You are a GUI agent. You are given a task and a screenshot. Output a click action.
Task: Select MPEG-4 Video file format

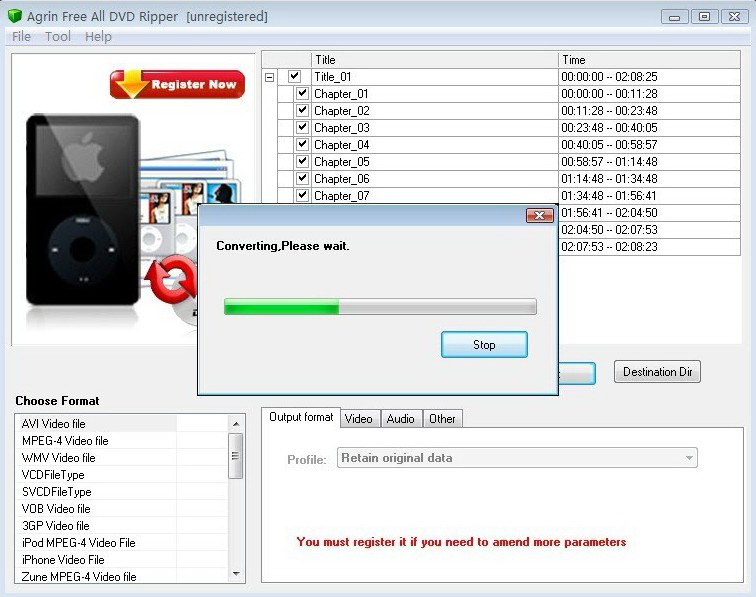point(121,441)
